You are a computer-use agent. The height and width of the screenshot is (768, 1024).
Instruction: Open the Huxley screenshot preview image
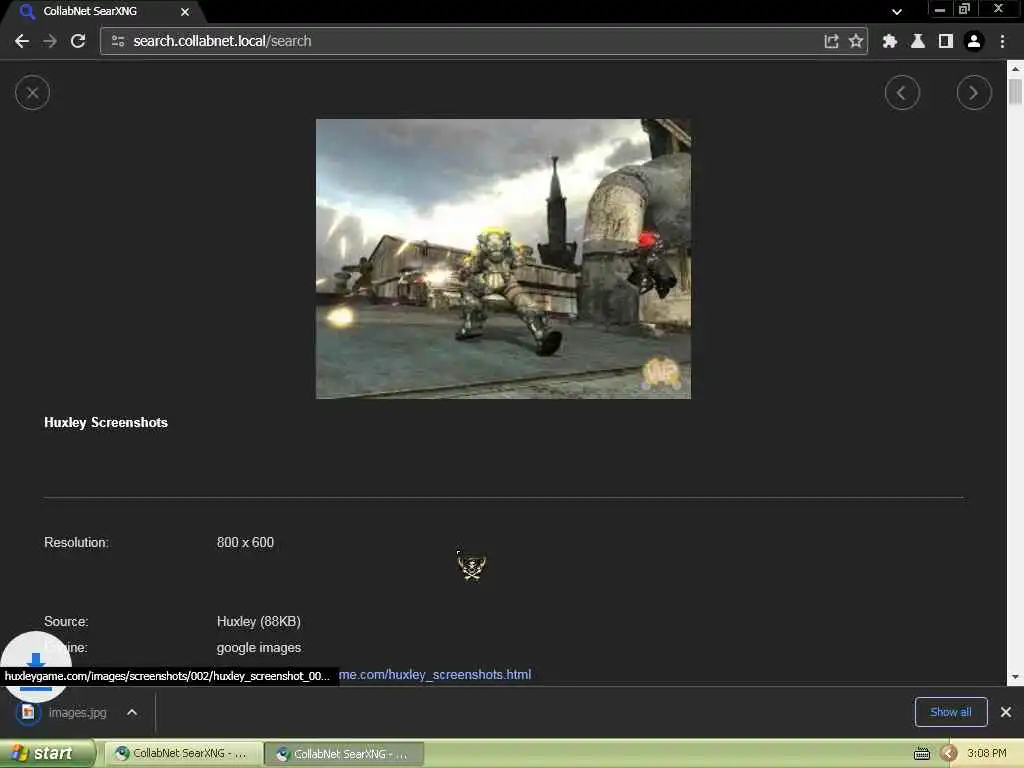(x=503, y=259)
